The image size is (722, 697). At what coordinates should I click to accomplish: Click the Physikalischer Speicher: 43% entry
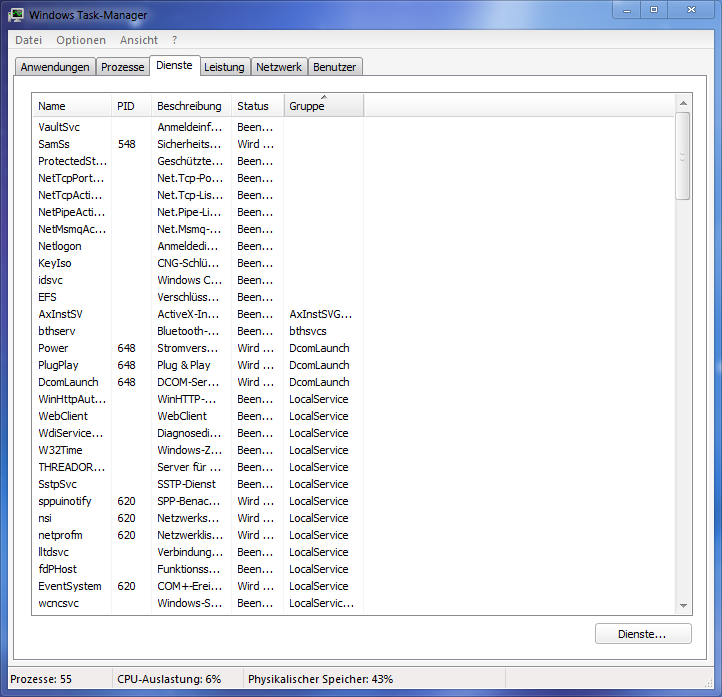pyautogui.click(x=320, y=679)
